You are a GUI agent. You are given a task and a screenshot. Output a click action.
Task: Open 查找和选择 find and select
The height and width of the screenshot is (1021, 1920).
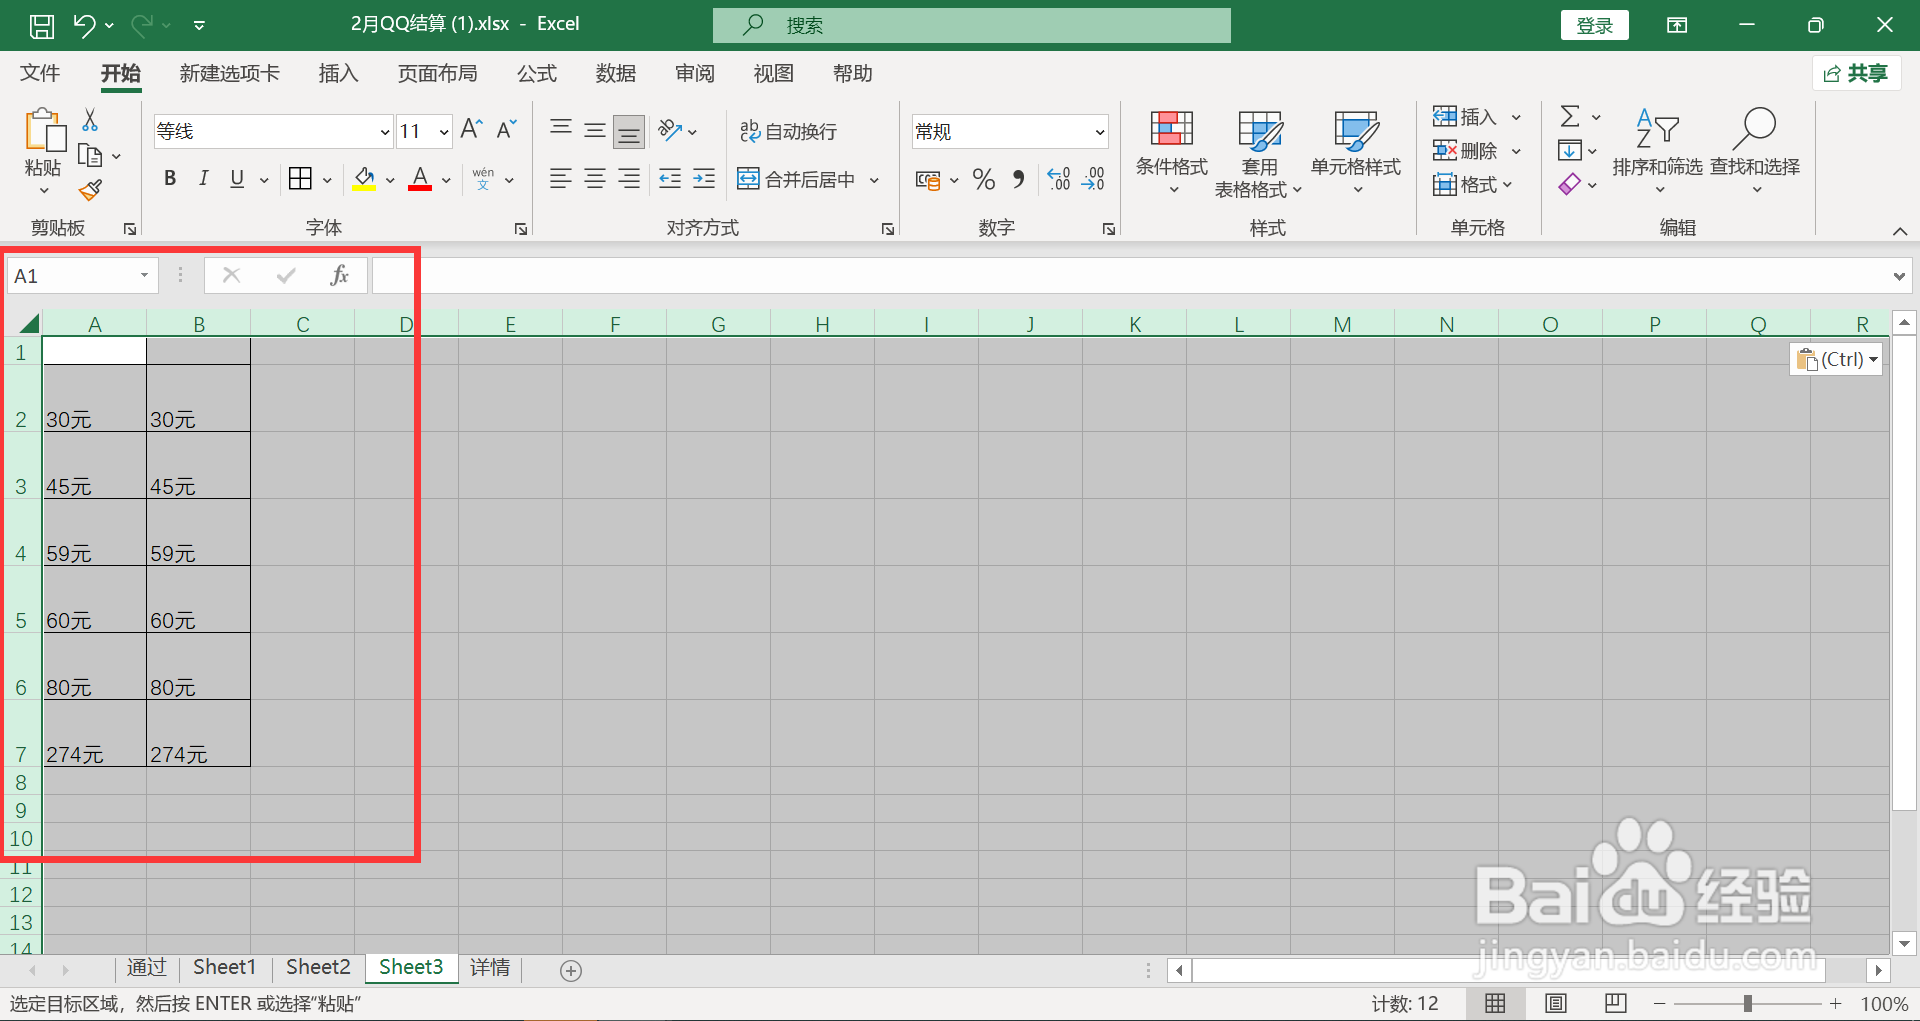pyautogui.click(x=1755, y=152)
